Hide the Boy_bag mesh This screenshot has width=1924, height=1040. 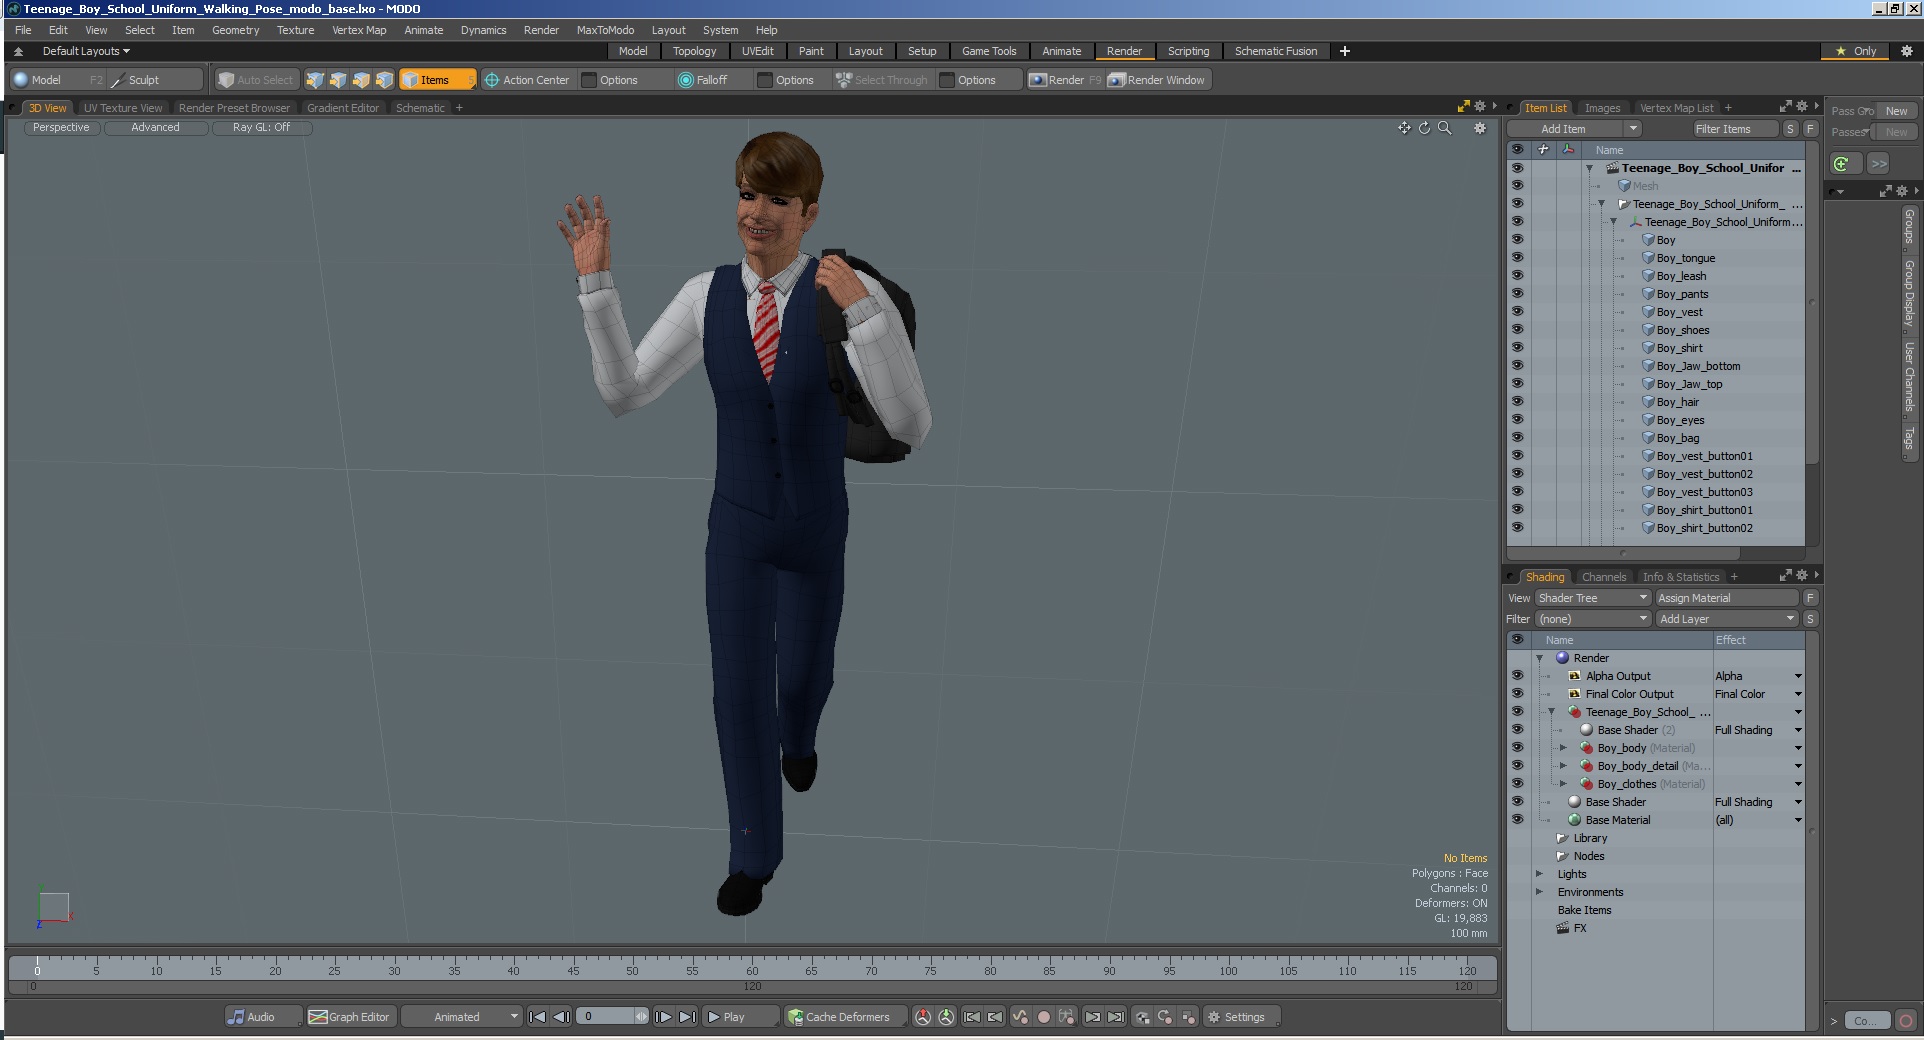pyautogui.click(x=1517, y=438)
